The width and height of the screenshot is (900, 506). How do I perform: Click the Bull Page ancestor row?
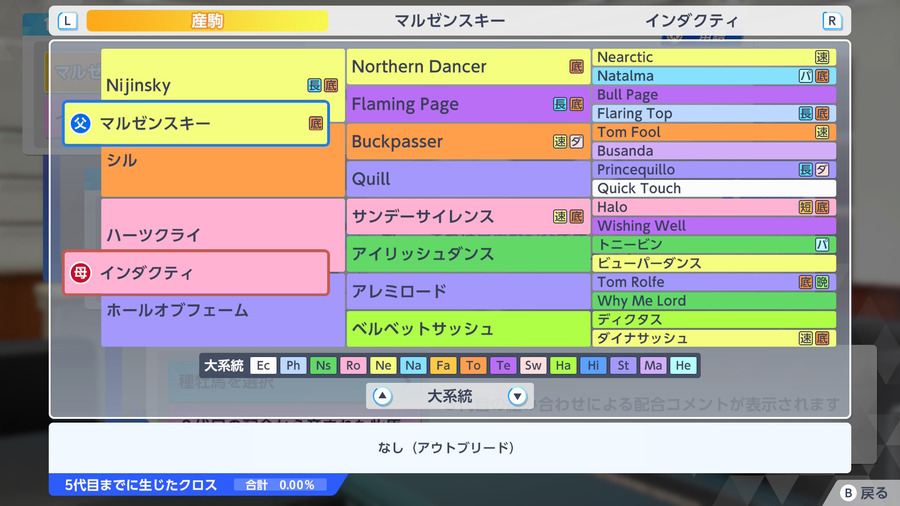714,95
